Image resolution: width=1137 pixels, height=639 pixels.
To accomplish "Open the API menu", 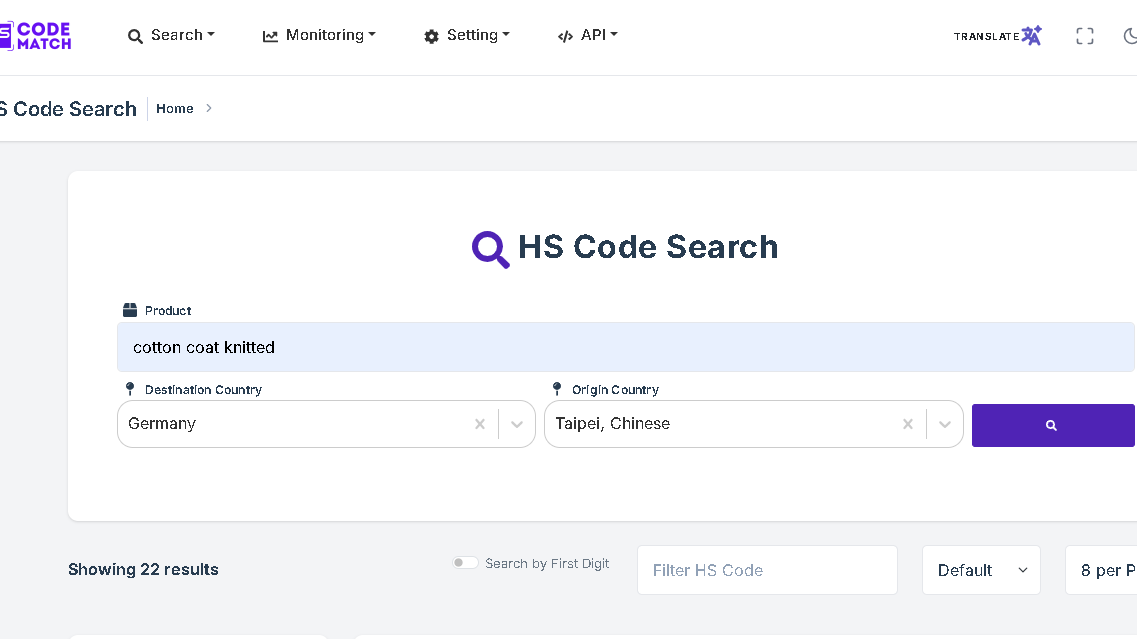I will [588, 35].
